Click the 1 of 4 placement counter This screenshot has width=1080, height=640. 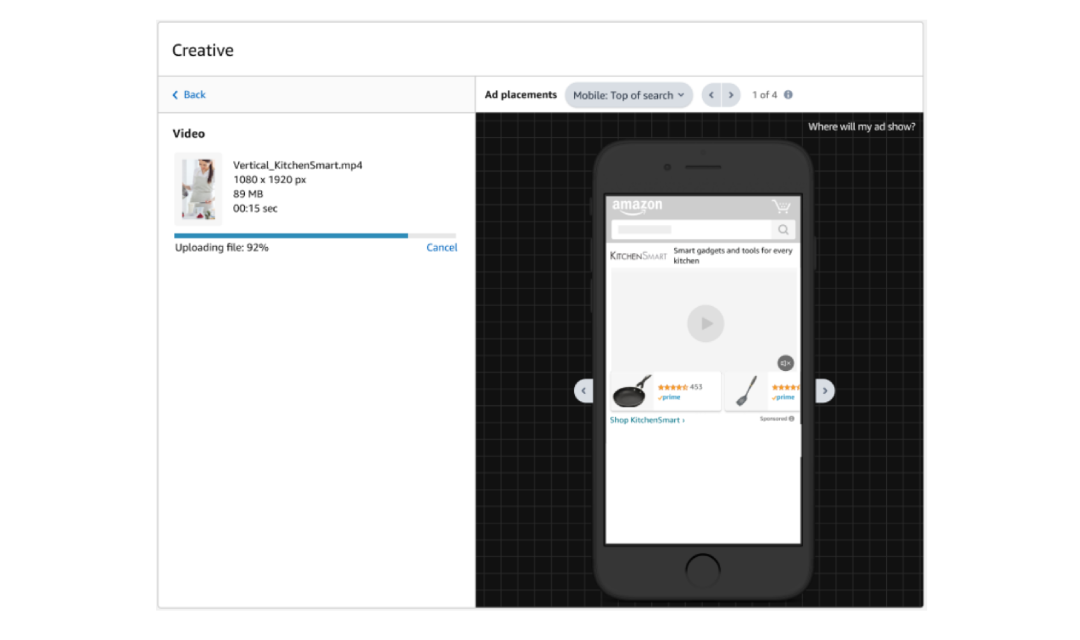pyautogui.click(x=765, y=95)
